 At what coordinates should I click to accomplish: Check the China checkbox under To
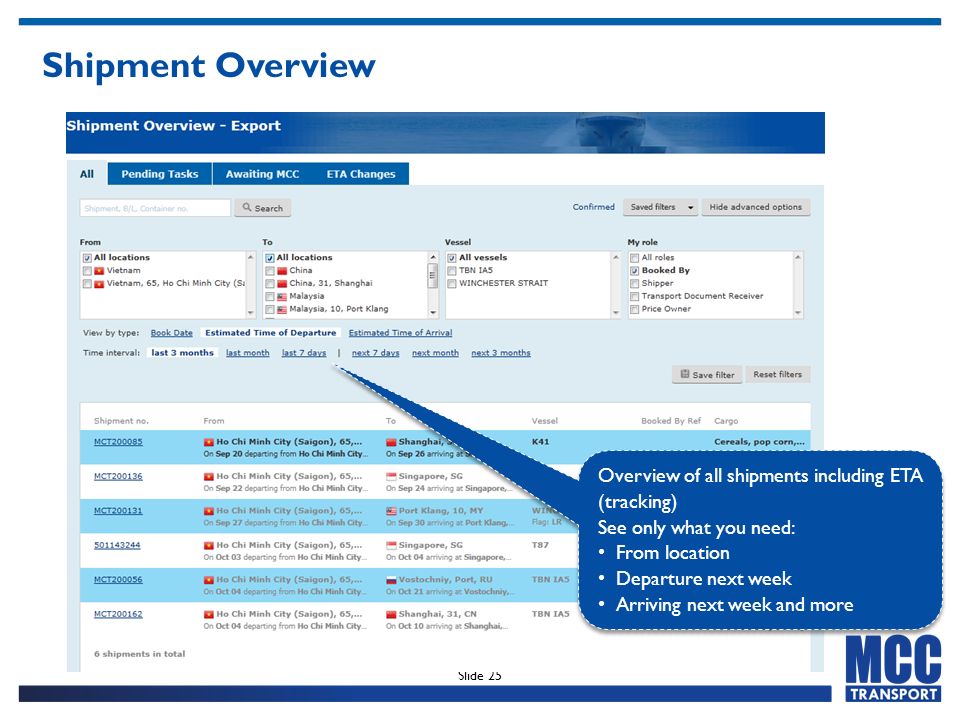(269, 271)
